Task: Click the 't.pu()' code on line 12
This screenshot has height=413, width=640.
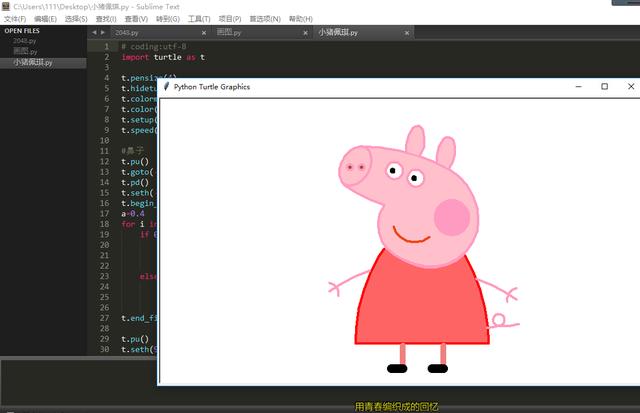Action: (135, 162)
